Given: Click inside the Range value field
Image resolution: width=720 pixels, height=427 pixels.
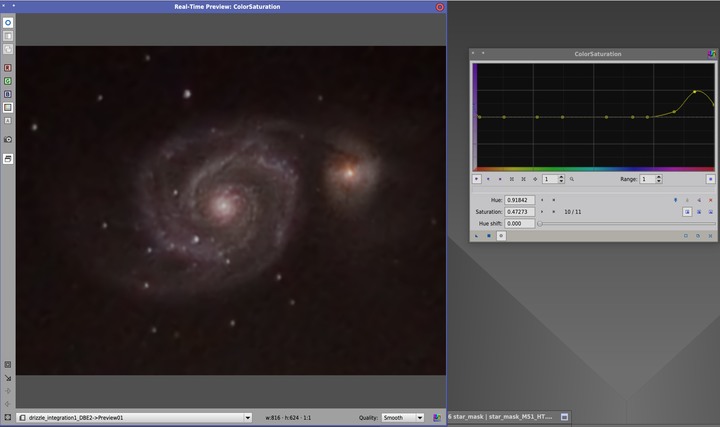Looking at the screenshot, I should pyautogui.click(x=647, y=179).
